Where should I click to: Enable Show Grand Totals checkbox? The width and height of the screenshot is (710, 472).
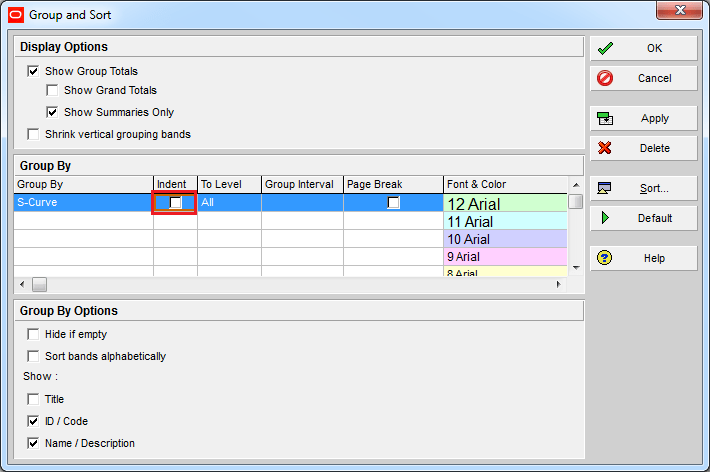pos(53,91)
